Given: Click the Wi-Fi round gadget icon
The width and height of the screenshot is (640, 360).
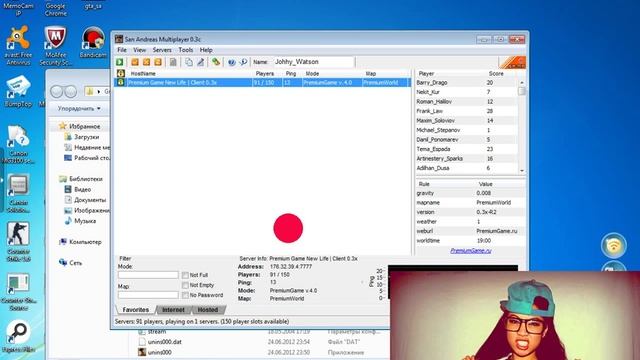Looking at the screenshot, I should [613, 245].
